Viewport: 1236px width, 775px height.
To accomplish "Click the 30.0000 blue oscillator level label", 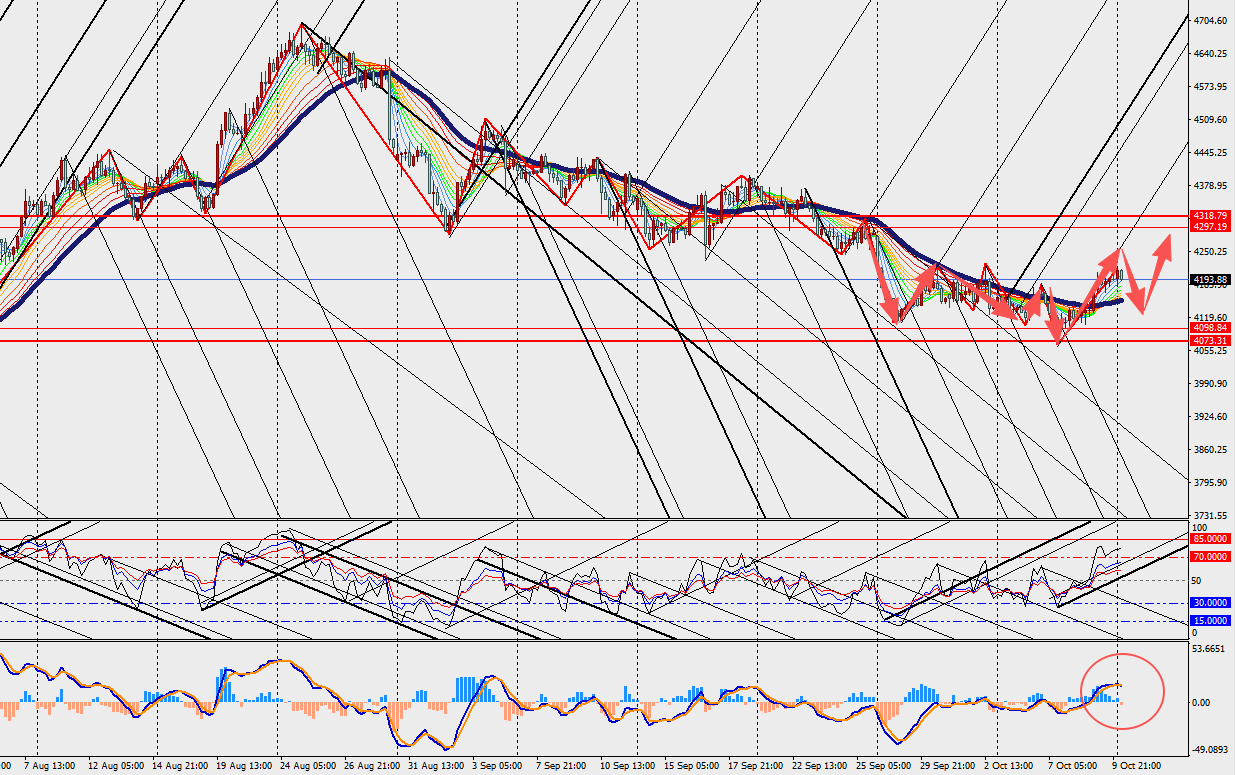I will (1210, 603).
